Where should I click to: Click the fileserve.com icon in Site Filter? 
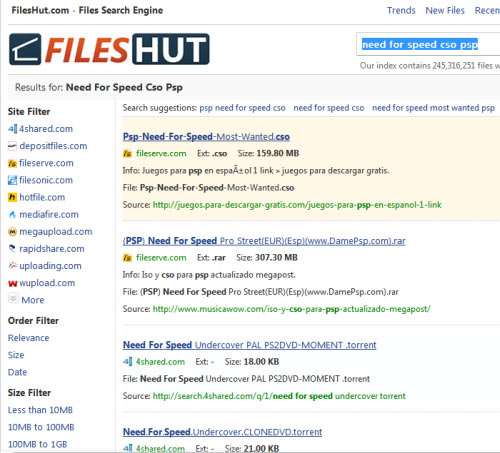tap(12, 163)
